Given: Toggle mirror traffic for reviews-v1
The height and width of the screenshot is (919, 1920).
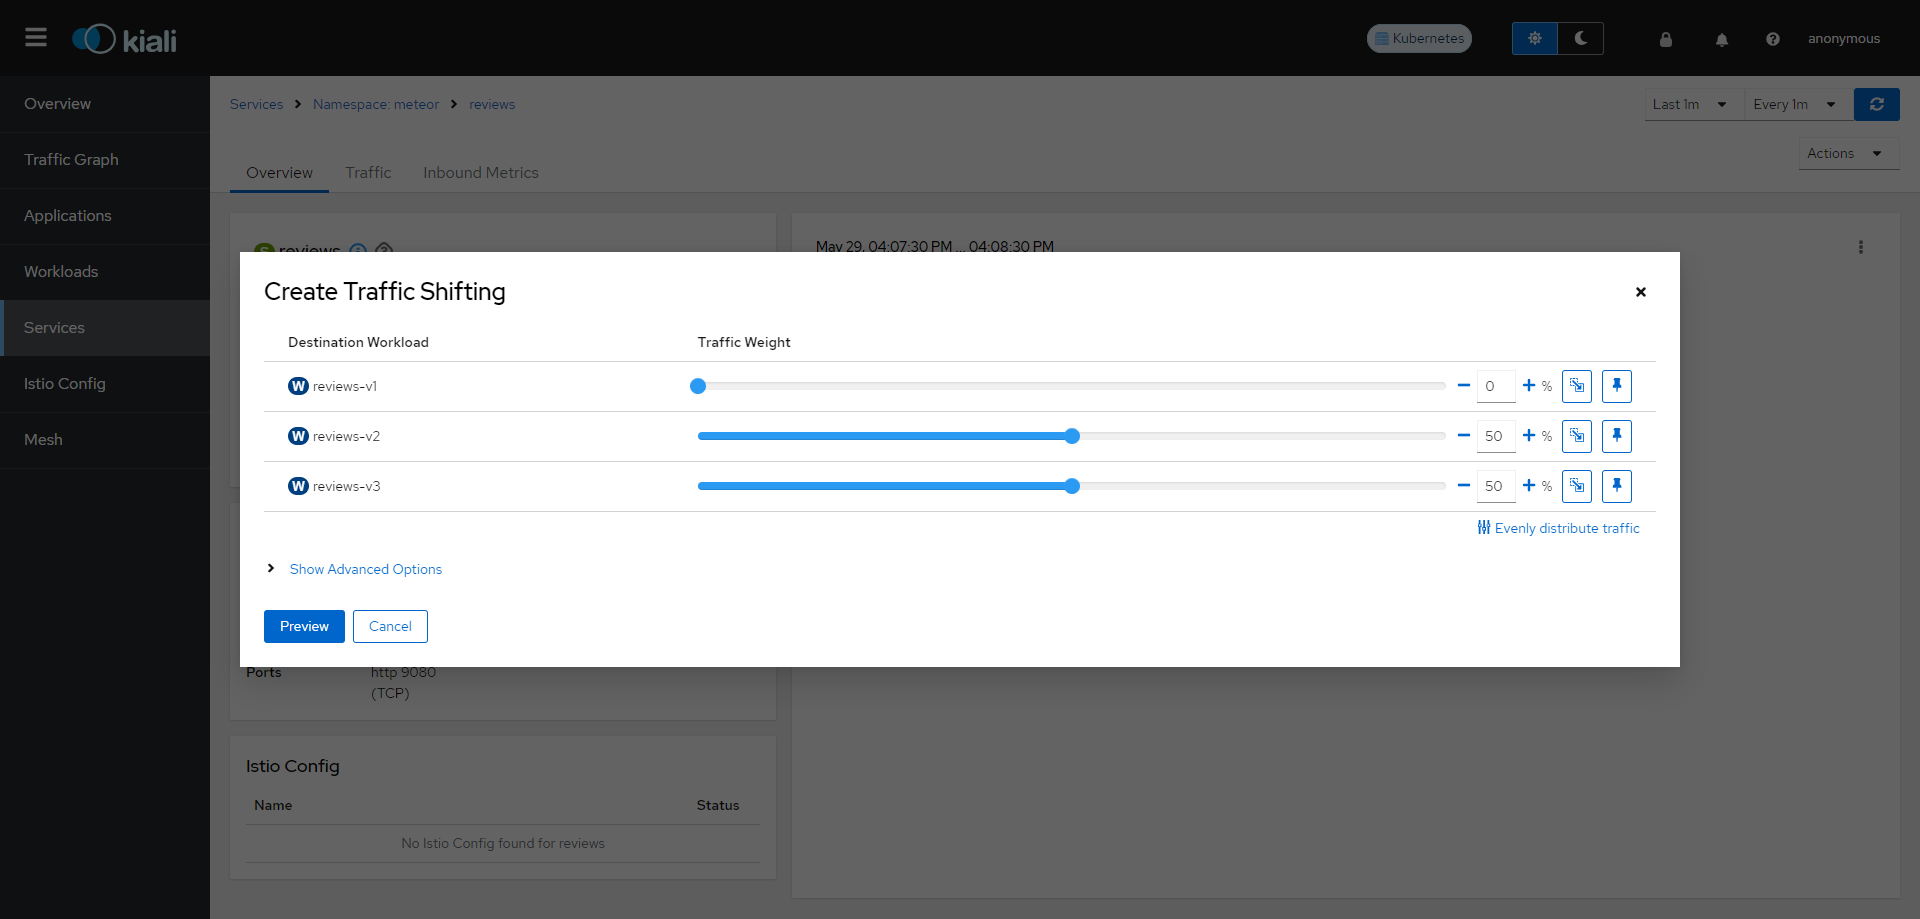Looking at the screenshot, I should (1577, 386).
